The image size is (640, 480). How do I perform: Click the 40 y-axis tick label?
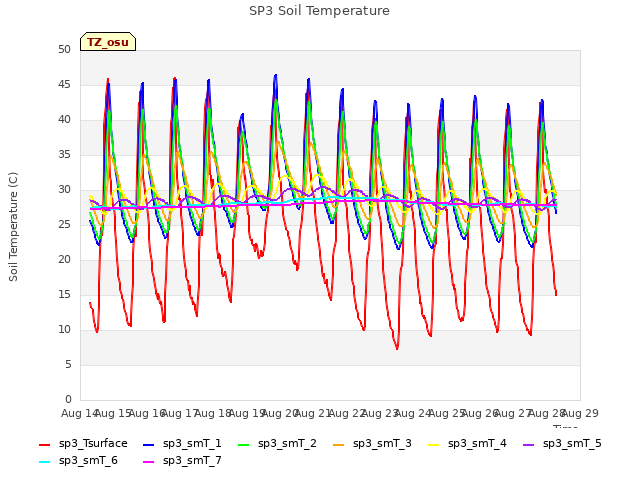pos(64,120)
